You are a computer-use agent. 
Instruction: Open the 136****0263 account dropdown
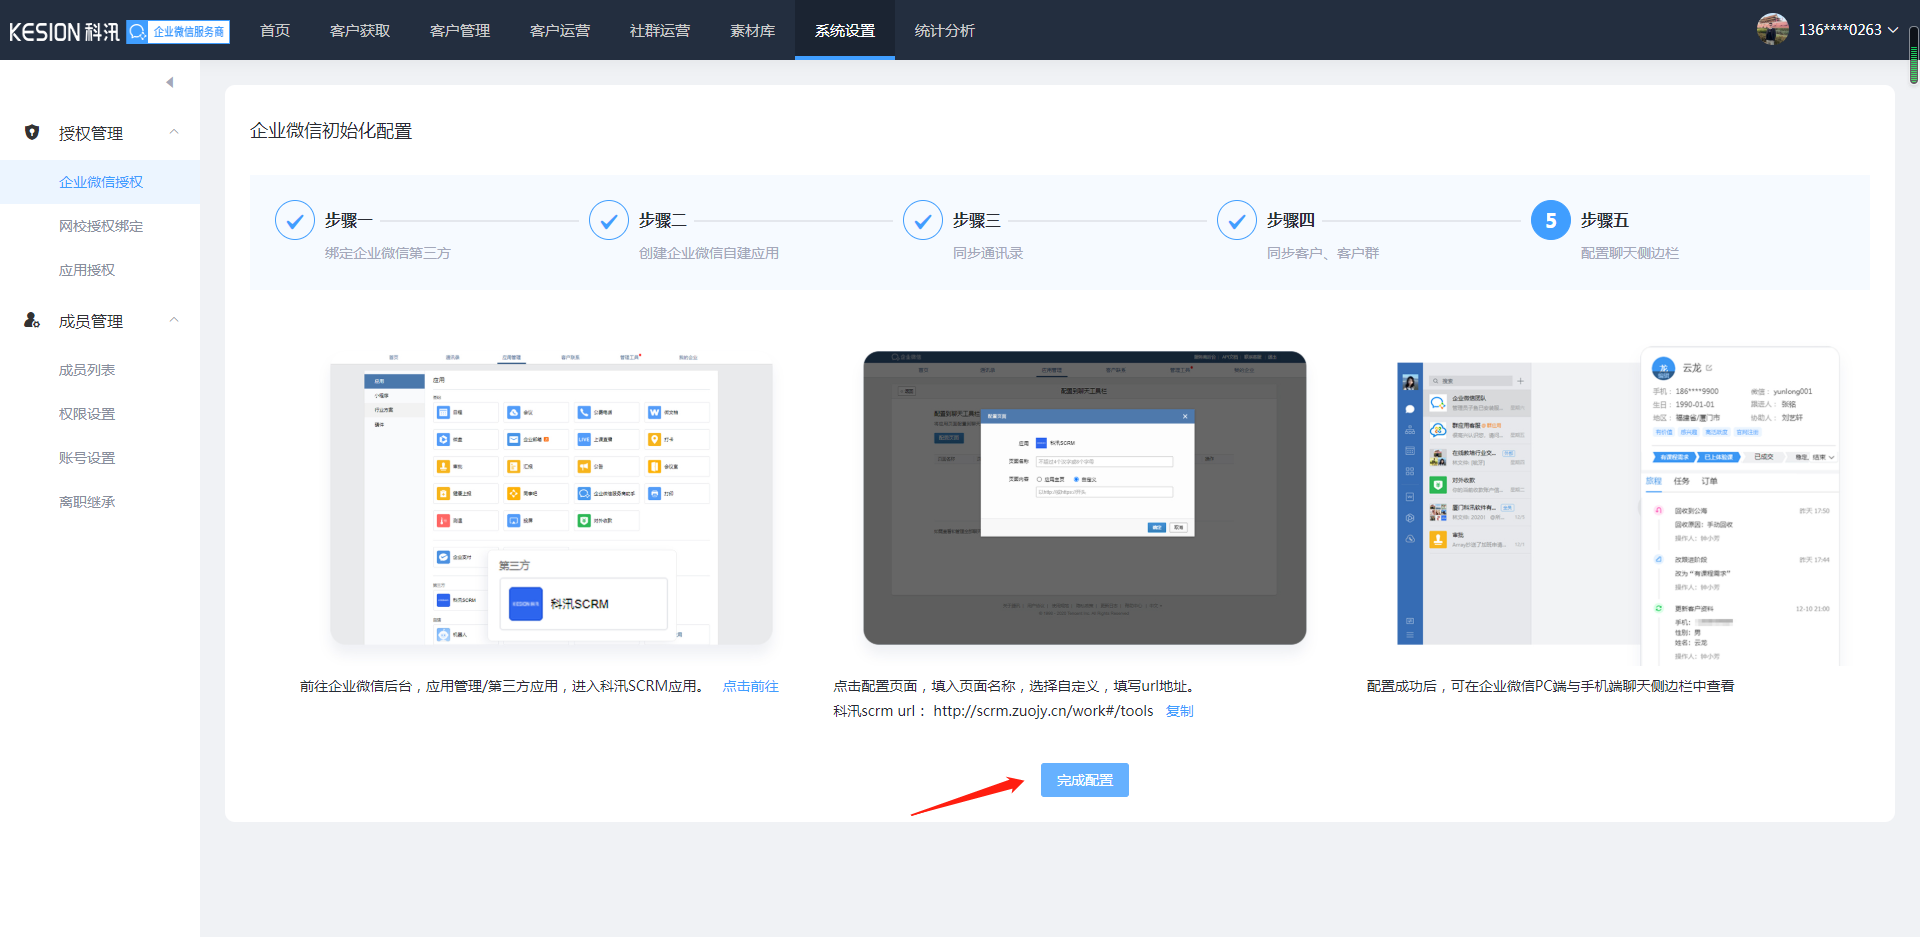(x=1845, y=30)
